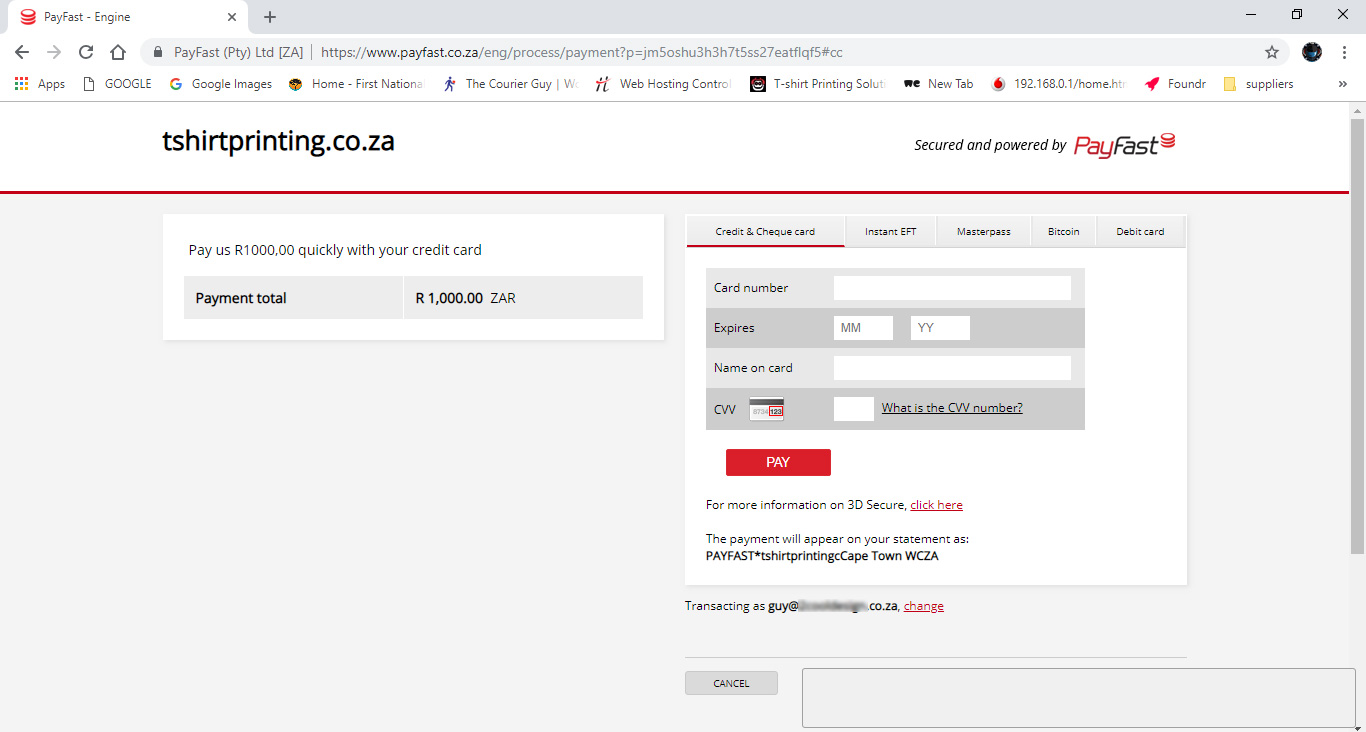Viewport: 1366px width, 732px height.
Task: Open Chrome's three-dot menu
Action: pos(1344,52)
